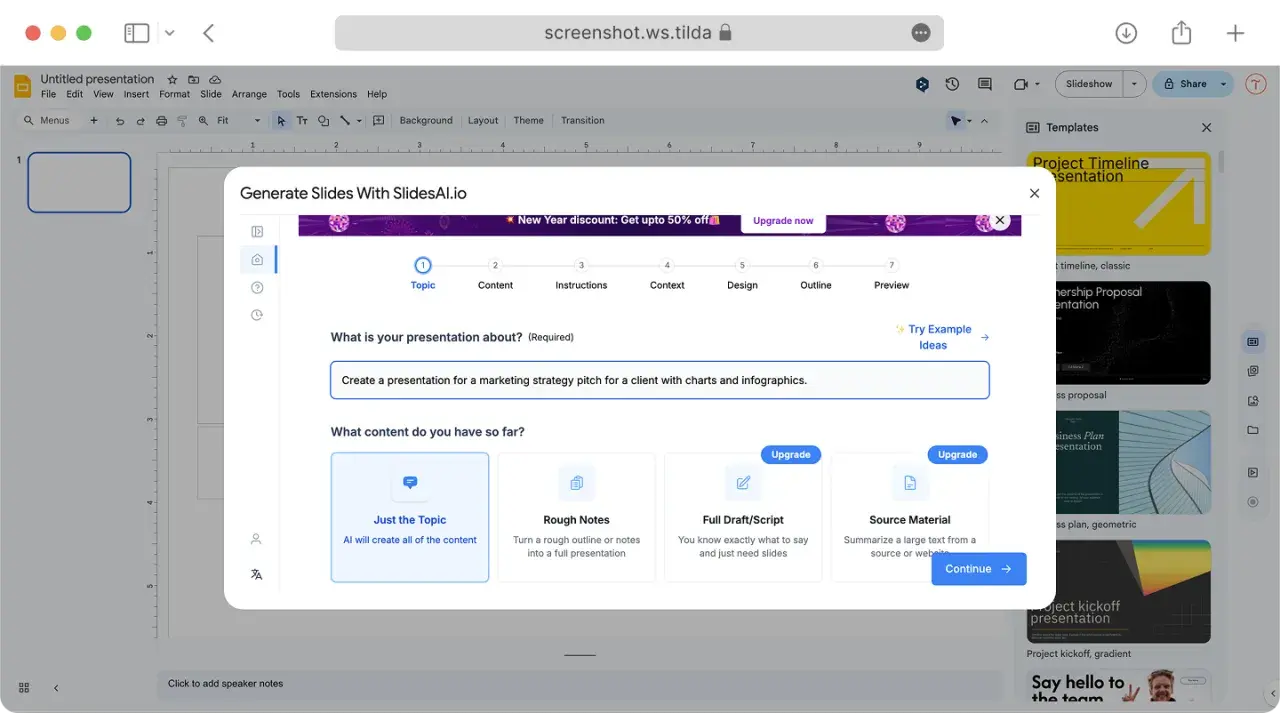
Task: Click the Theme toolbar button
Action: coord(529,120)
